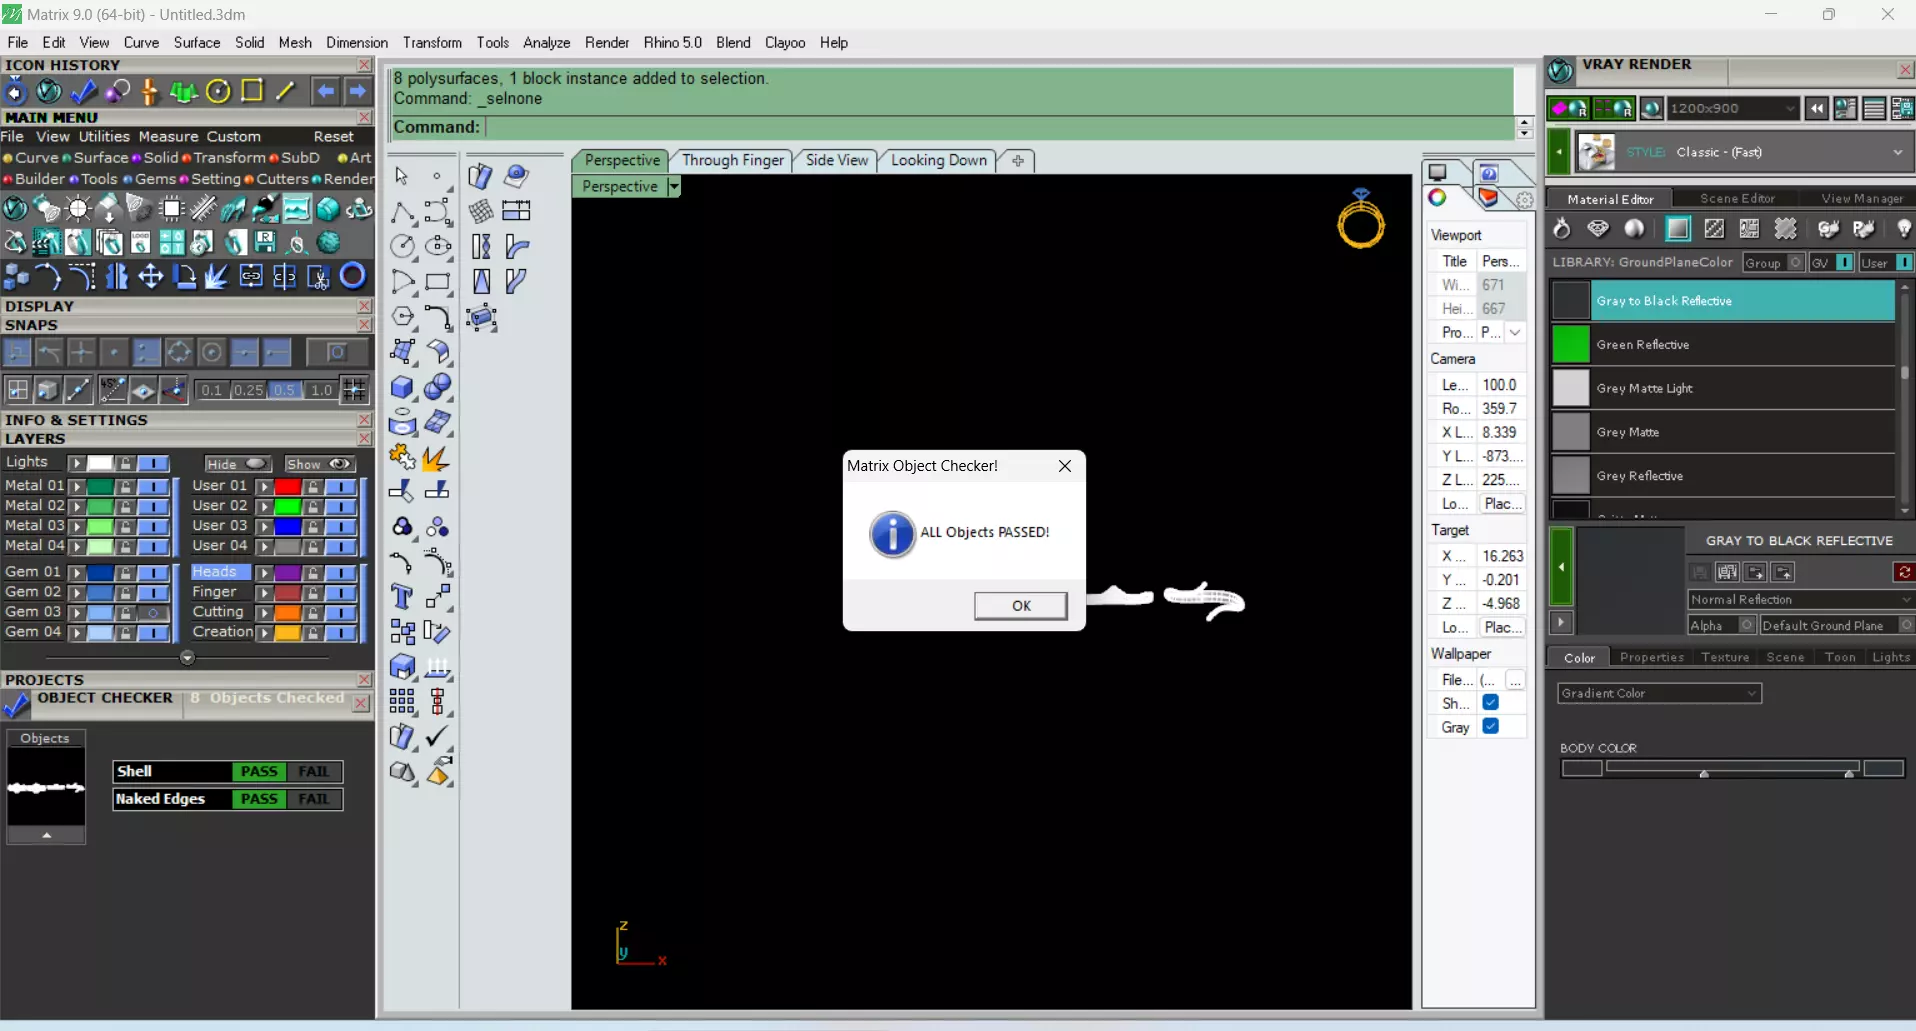This screenshot has width=1916, height=1031.
Task: Expand the layers panel round down arrow
Action: pos(187,658)
